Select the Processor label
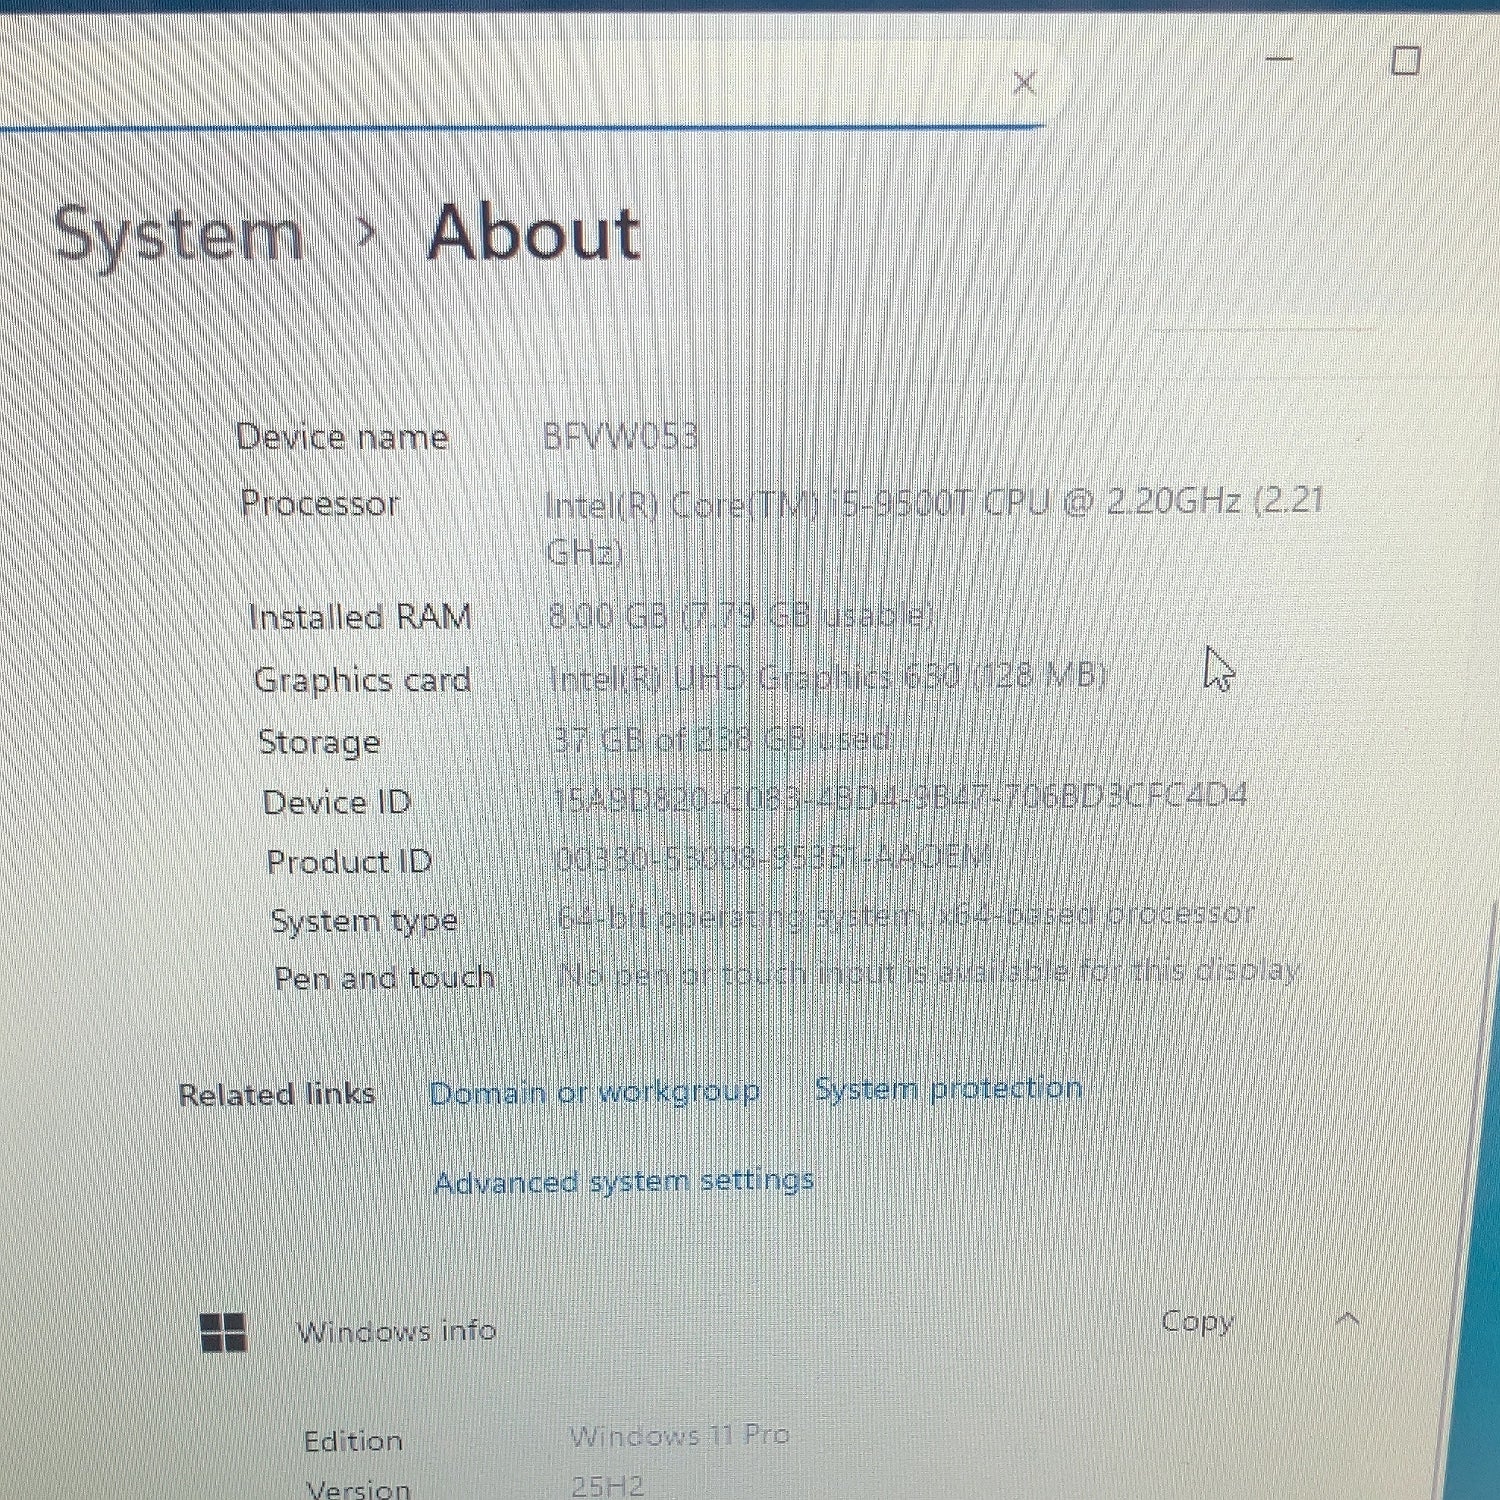This screenshot has height=1500, width=1500. click(x=320, y=503)
